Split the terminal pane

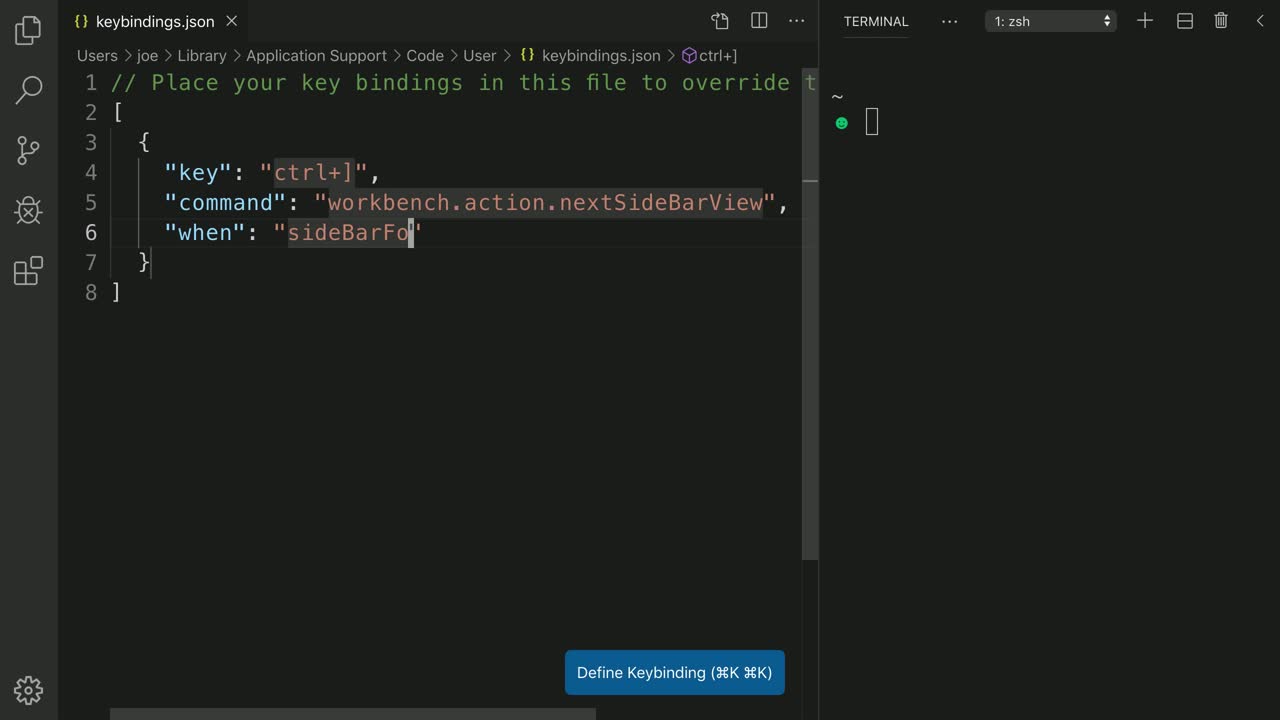click(x=1185, y=21)
